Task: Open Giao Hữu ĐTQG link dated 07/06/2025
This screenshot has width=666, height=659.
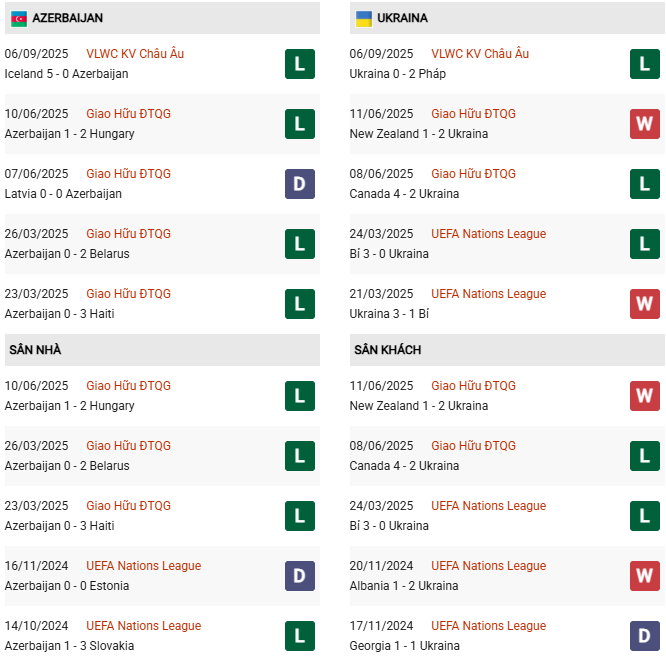Action: (129, 174)
